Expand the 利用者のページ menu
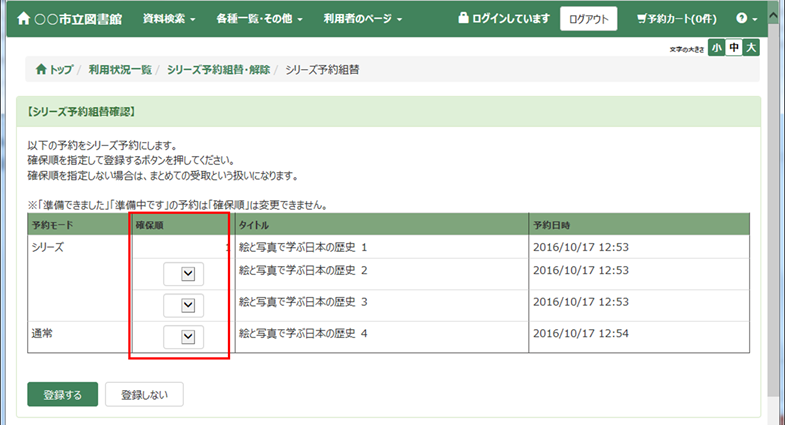The image size is (812, 443). (363, 19)
